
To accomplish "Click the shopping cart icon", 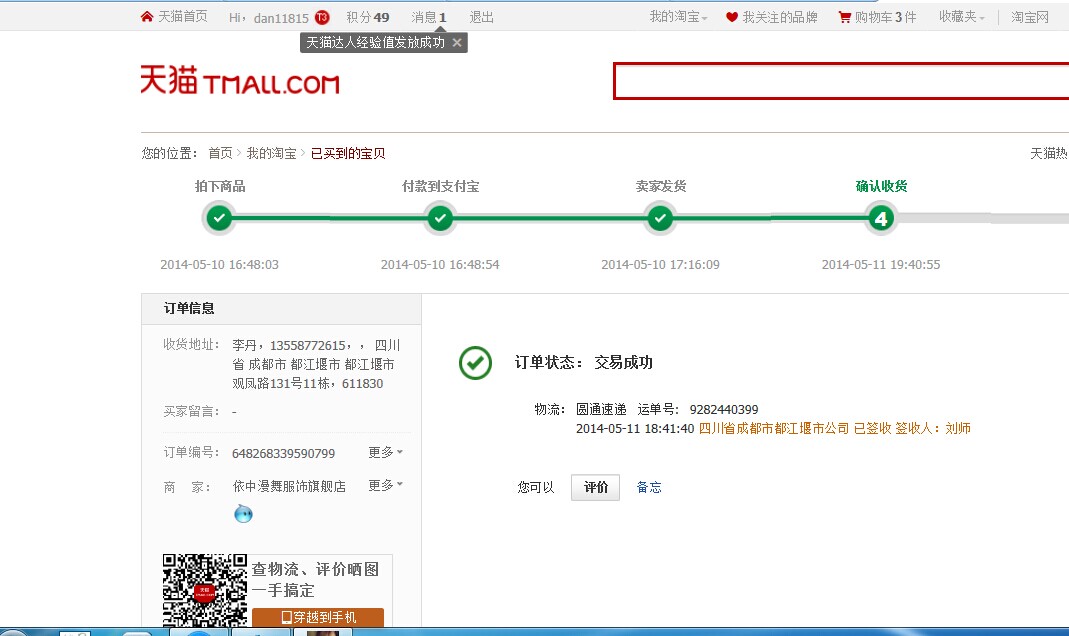I will (845, 17).
